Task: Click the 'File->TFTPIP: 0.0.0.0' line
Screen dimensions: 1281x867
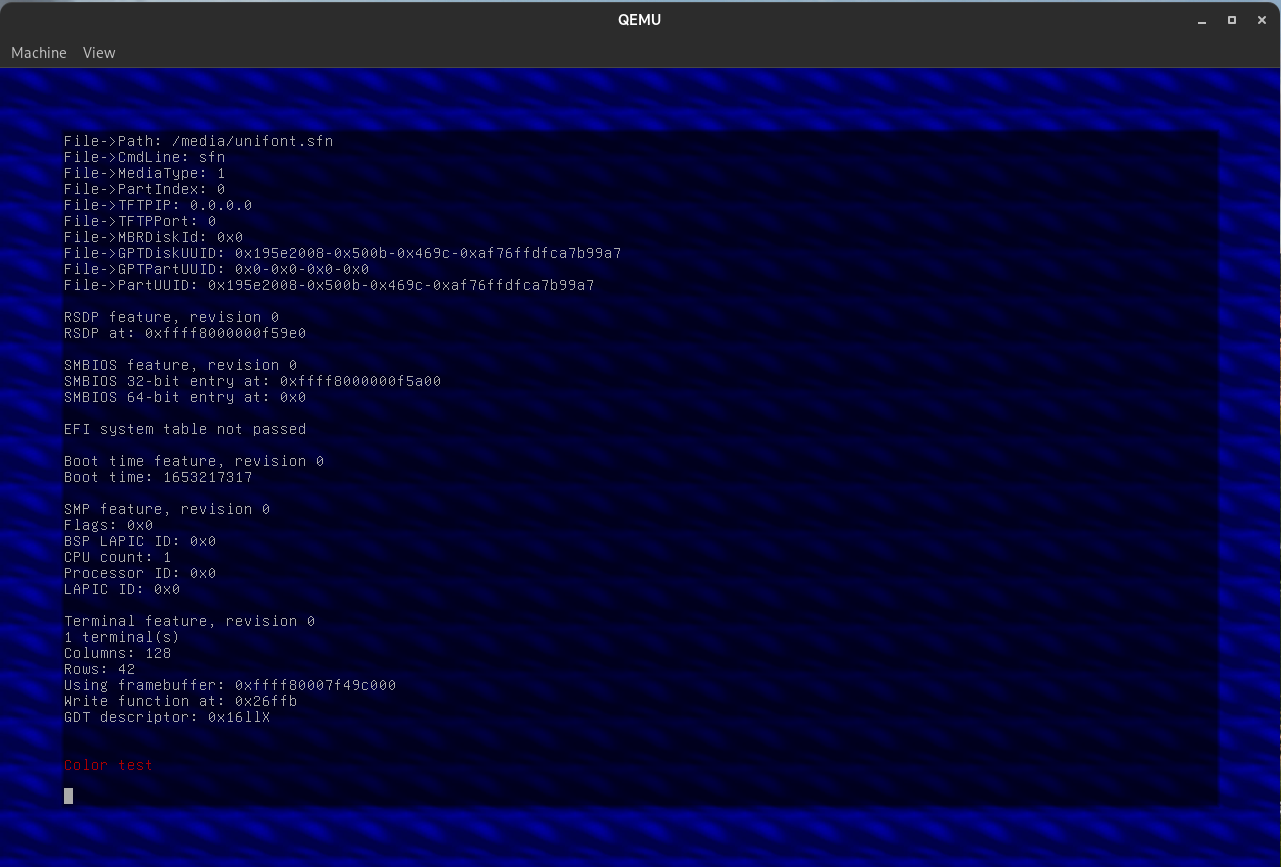Action: point(158,205)
